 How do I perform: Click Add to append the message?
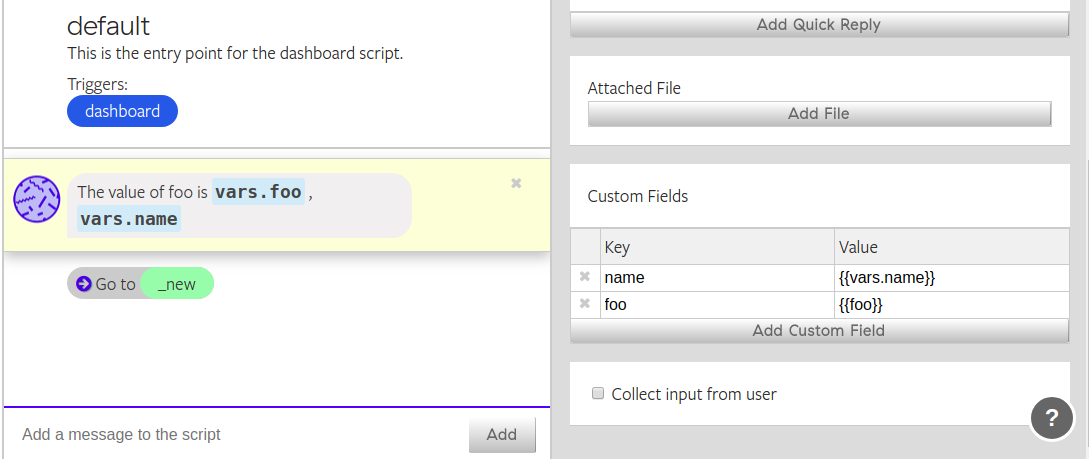coord(501,435)
